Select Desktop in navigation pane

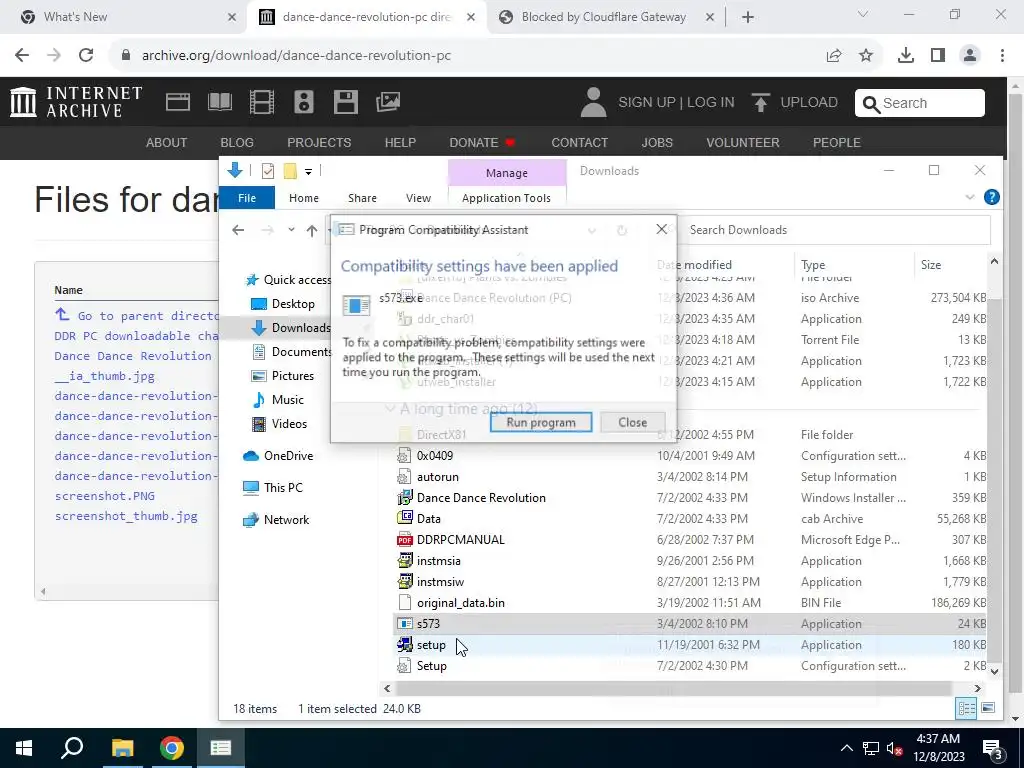tap(293, 304)
